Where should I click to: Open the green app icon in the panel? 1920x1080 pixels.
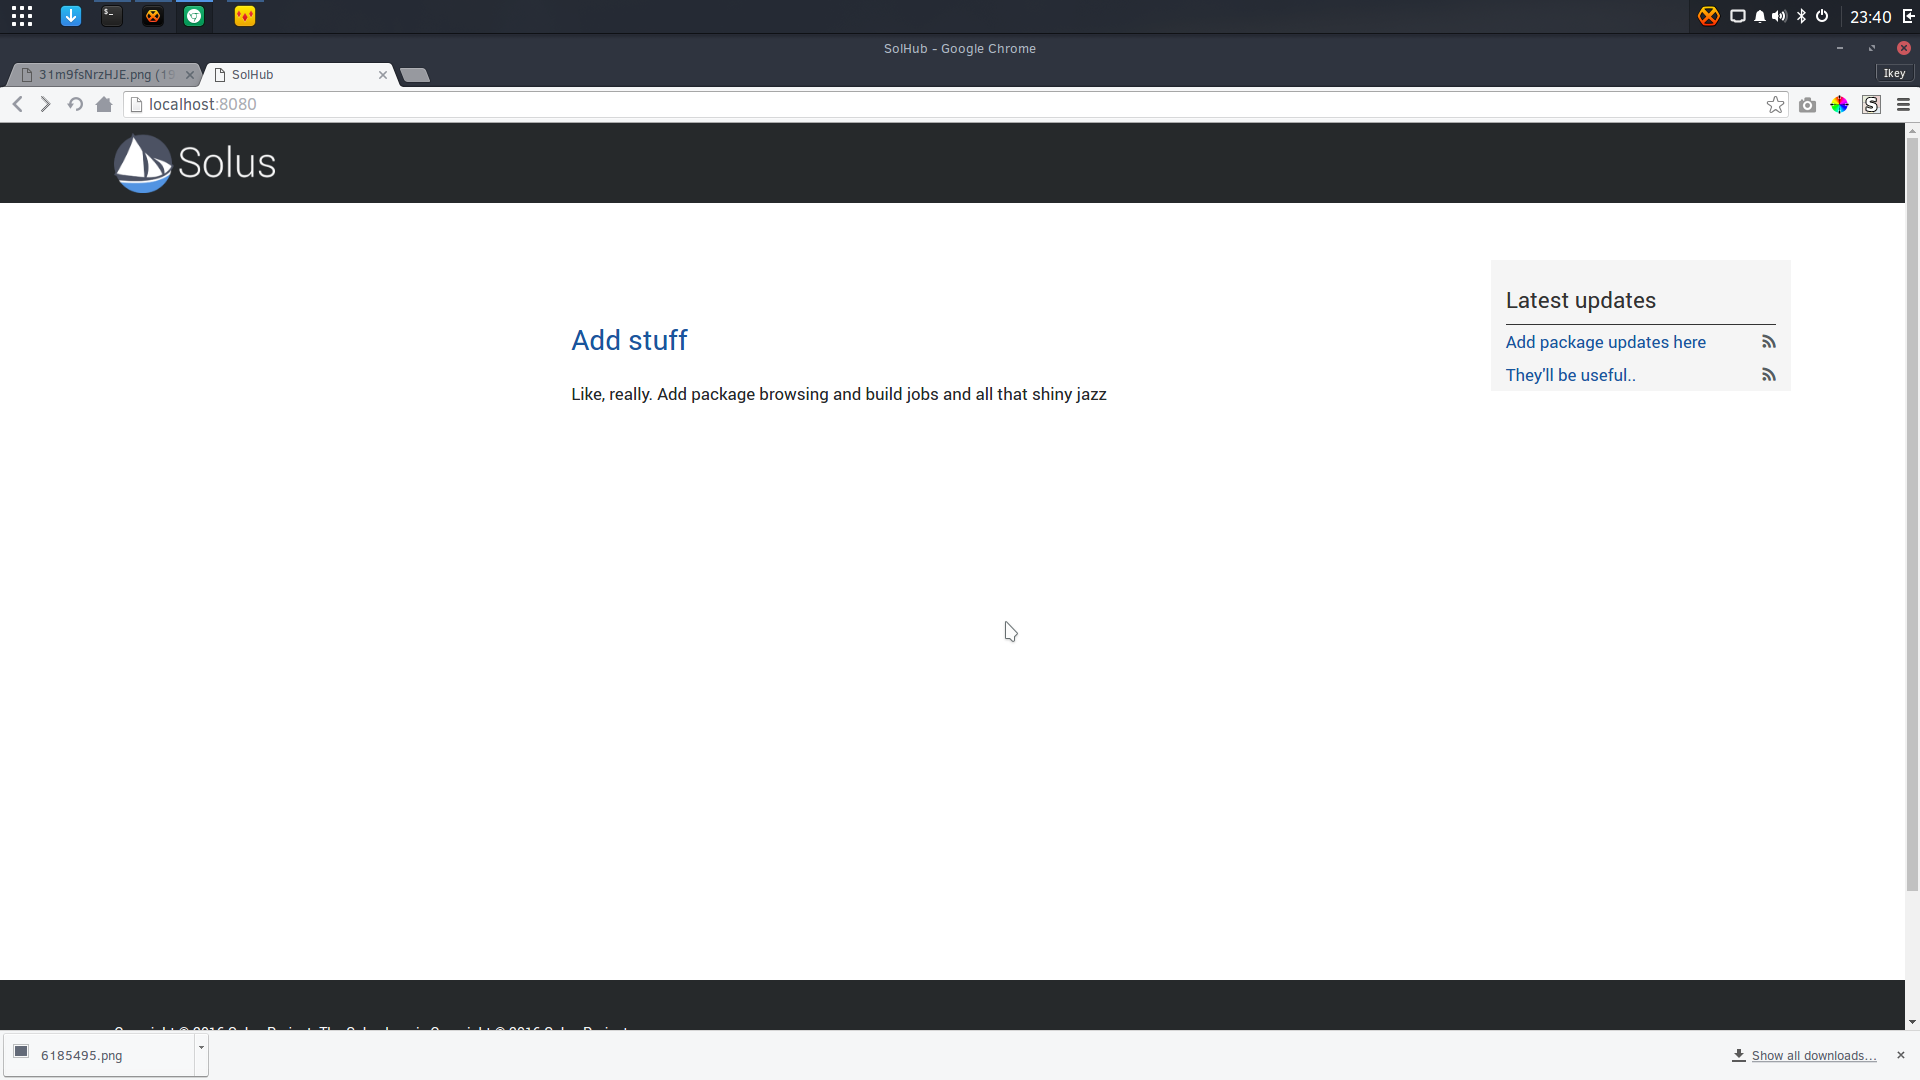[x=194, y=16]
